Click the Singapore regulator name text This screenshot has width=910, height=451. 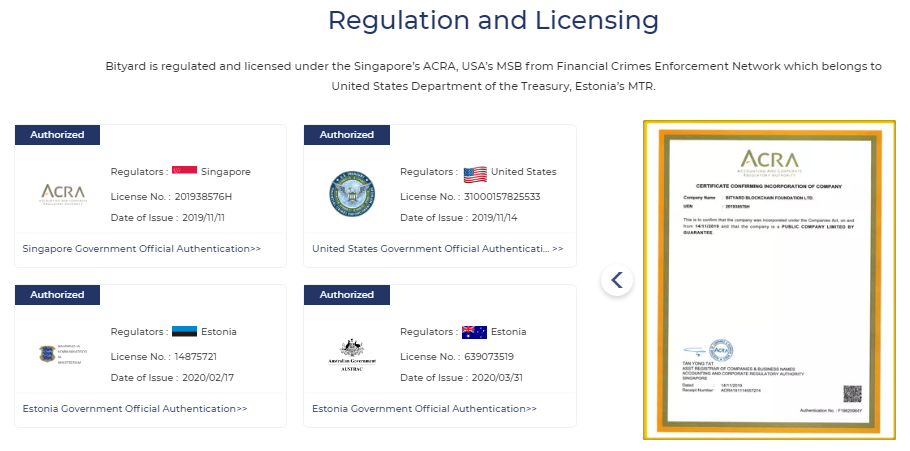226,172
